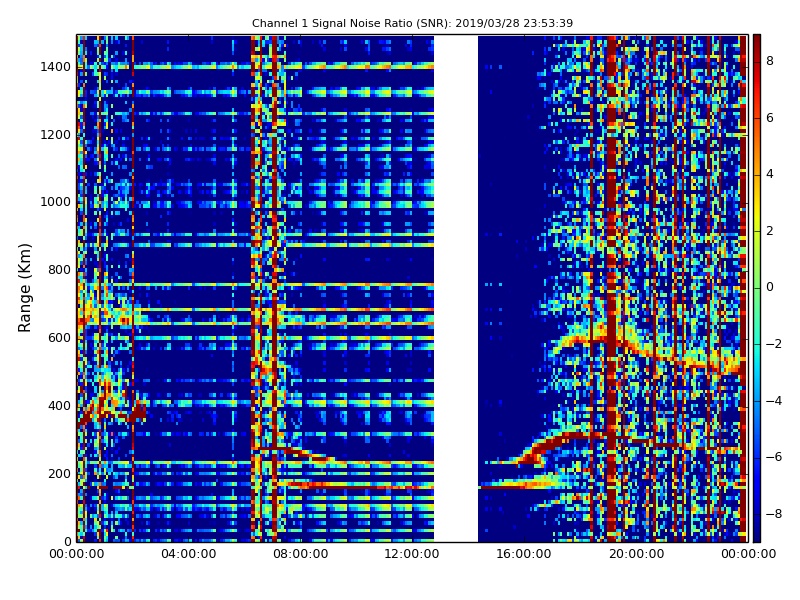This screenshot has width=800, height=600.
Task: Click colorbar tick label 8
Action: click(770, 61)
